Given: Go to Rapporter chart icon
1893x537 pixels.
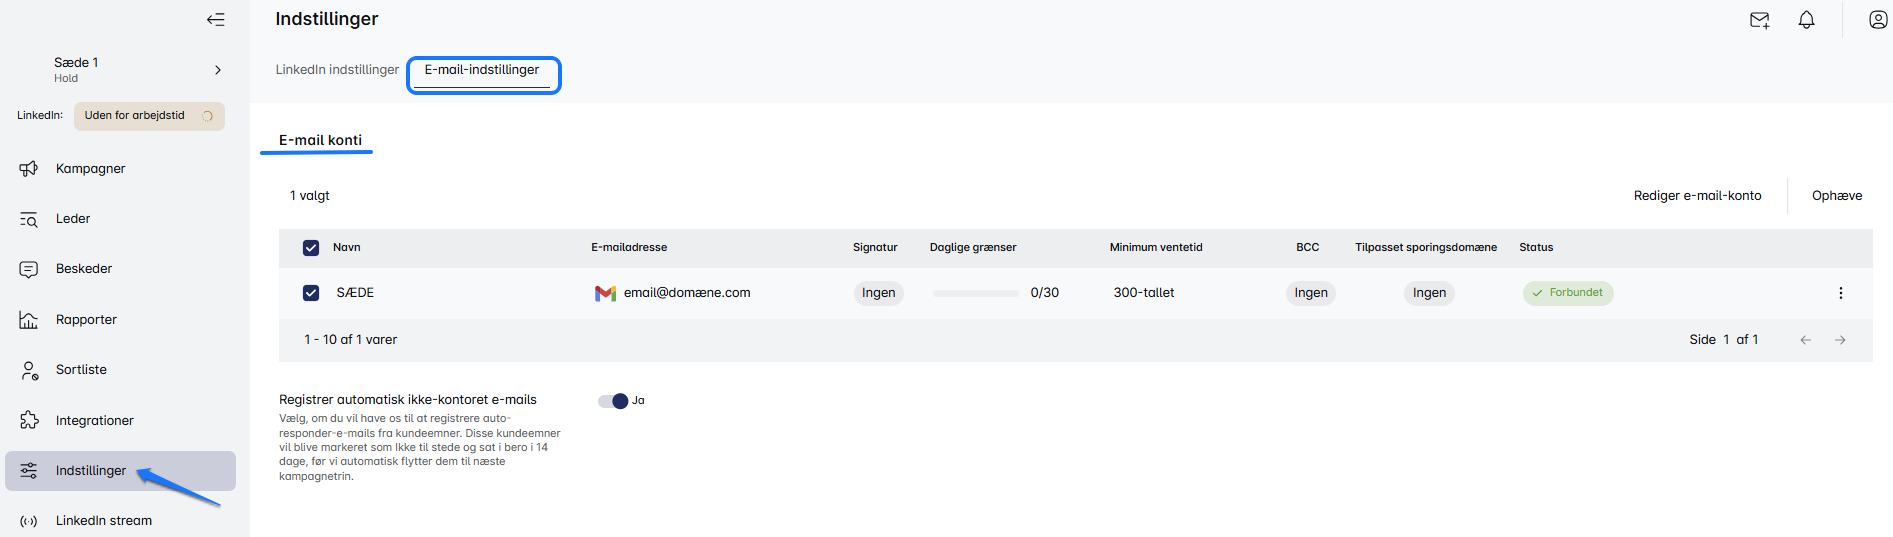Looking at the screenshot, I should tap(29, 320).
